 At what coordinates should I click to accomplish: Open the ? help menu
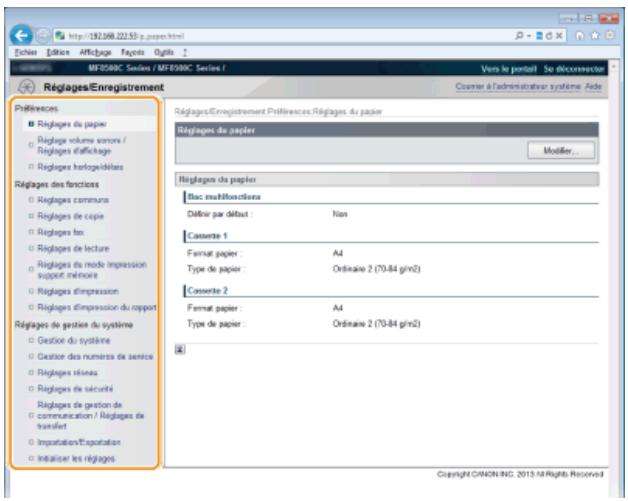185,52
